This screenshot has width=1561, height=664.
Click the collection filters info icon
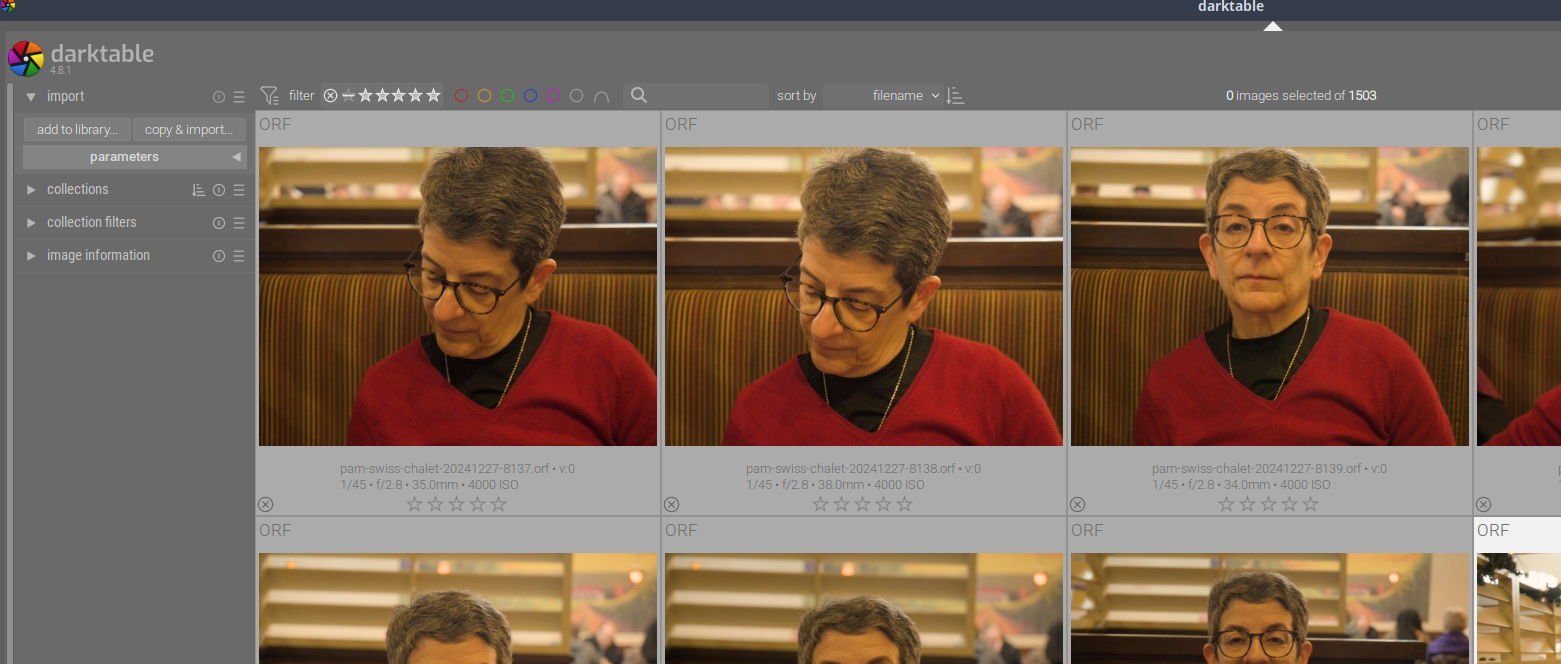click(218, 222)
